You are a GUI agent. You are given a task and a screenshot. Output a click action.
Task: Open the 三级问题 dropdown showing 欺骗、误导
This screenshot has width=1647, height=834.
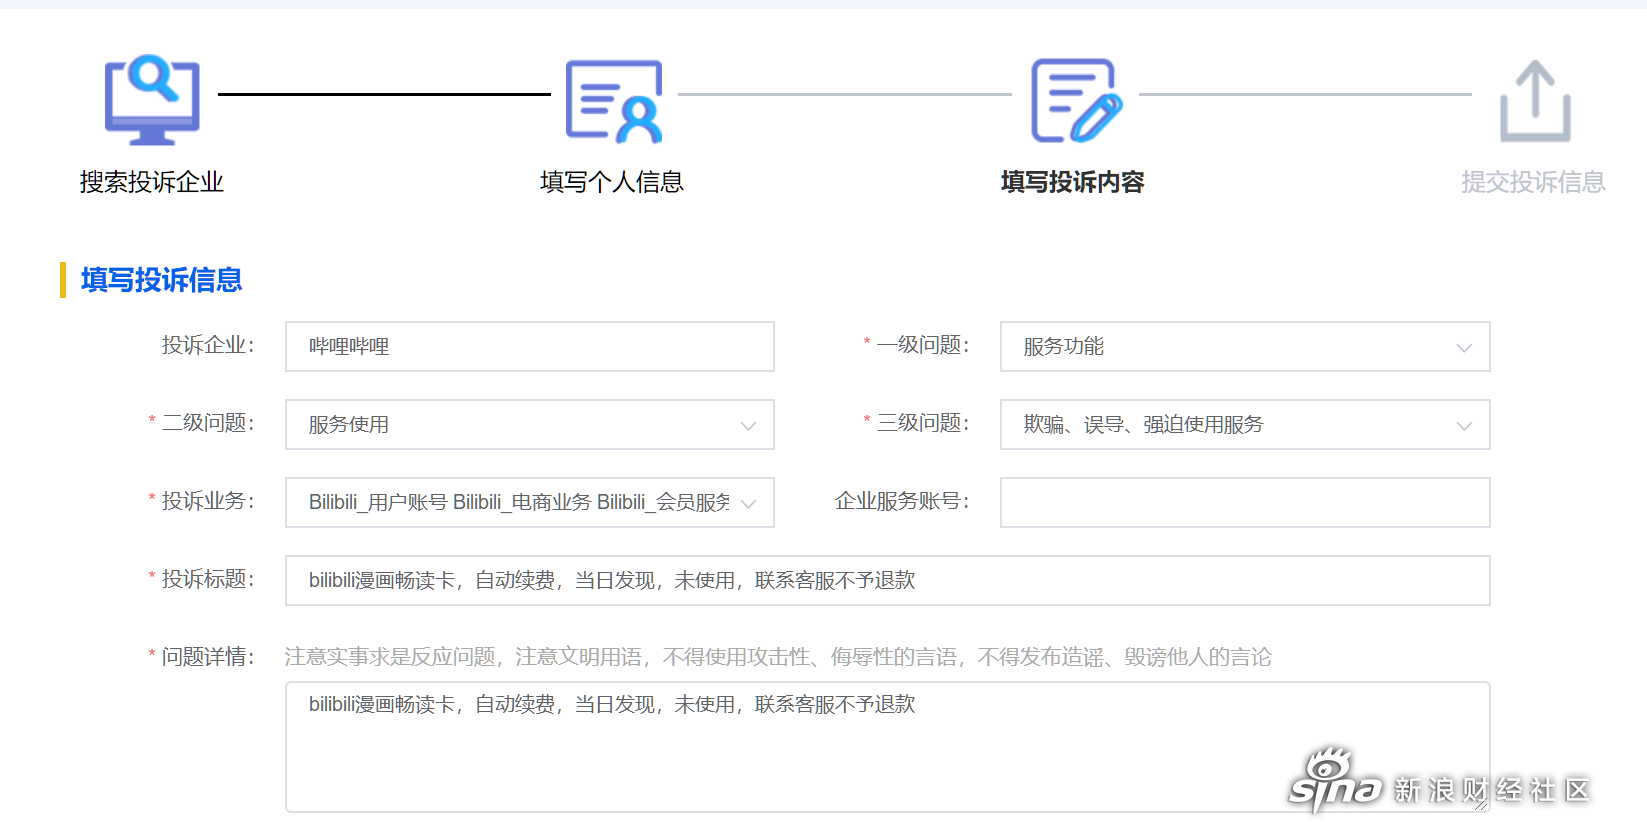point(1245,424)
